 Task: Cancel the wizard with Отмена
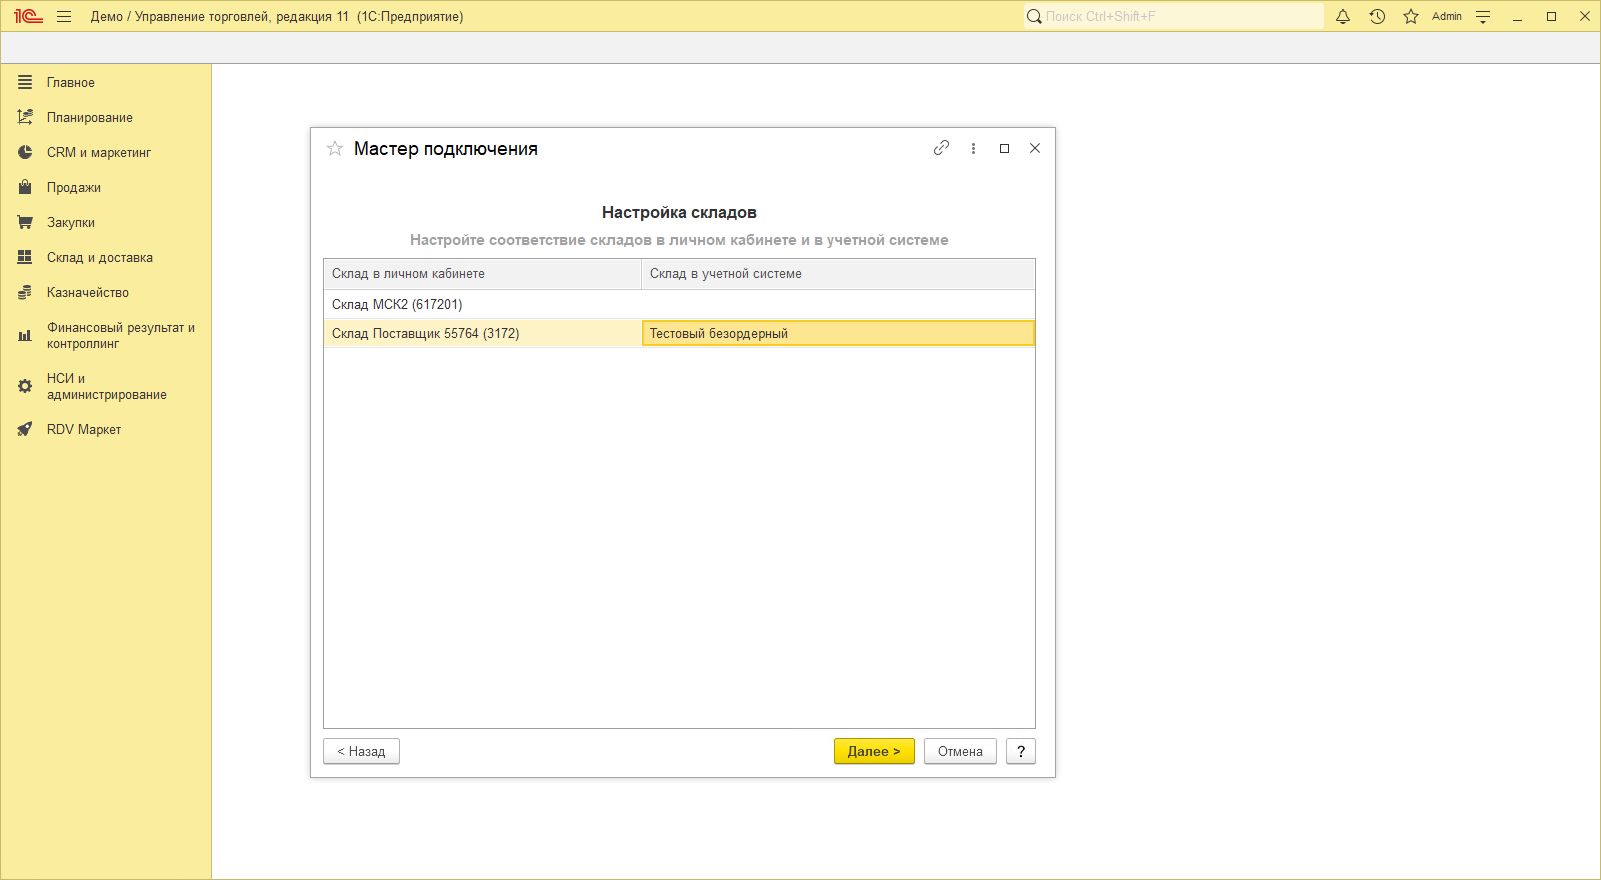click(960, 751)
